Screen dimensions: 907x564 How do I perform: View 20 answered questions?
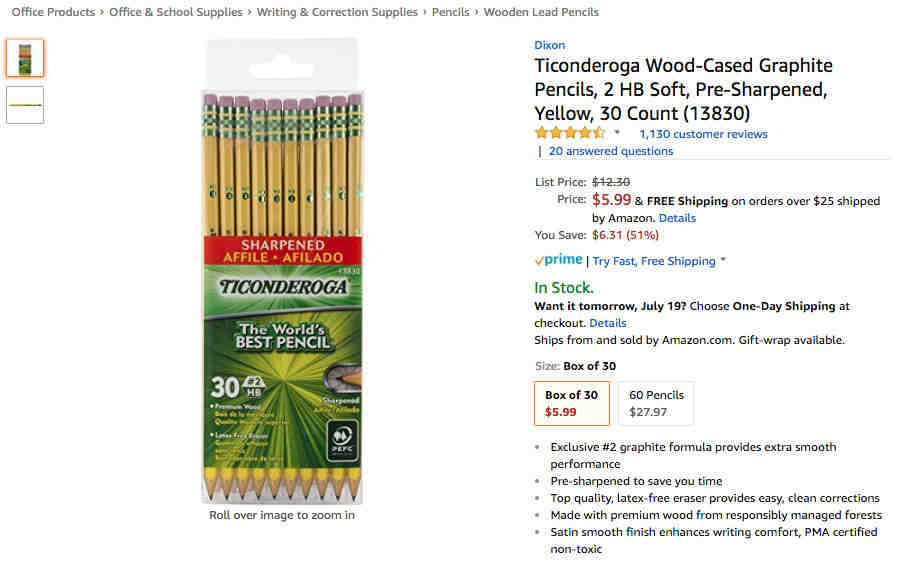(611, 151)
